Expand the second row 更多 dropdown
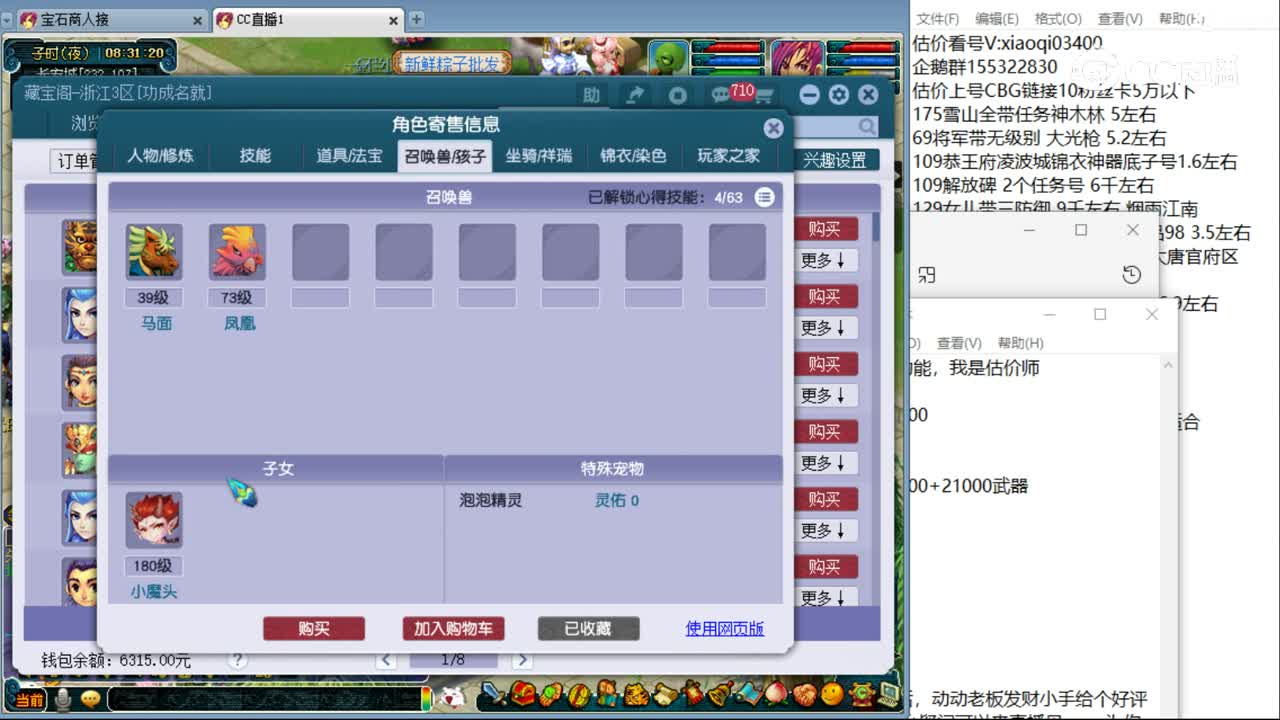Screen dimensions: 1280x720 click(x=824, y=328)
